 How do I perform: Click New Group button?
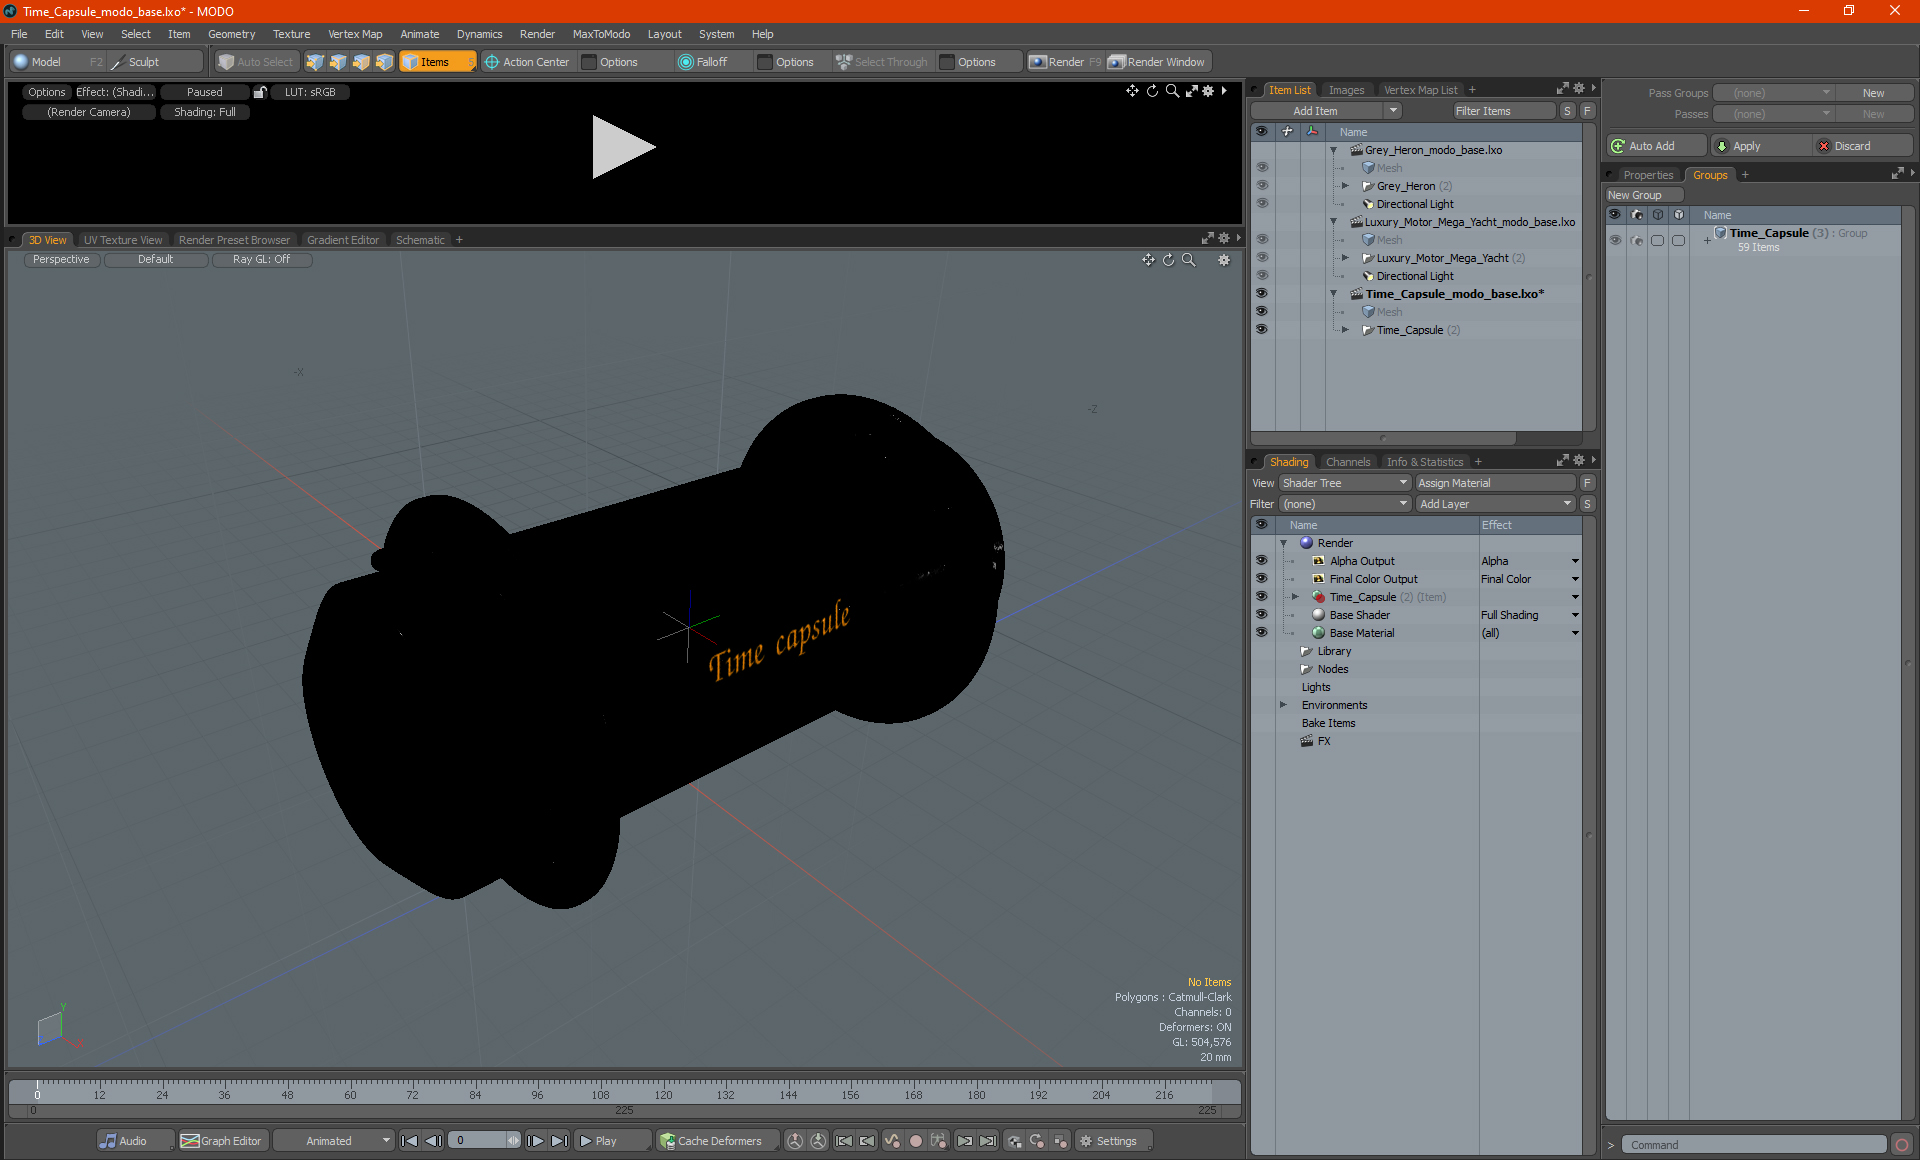pyautogui.click(x=1643, y=195)
